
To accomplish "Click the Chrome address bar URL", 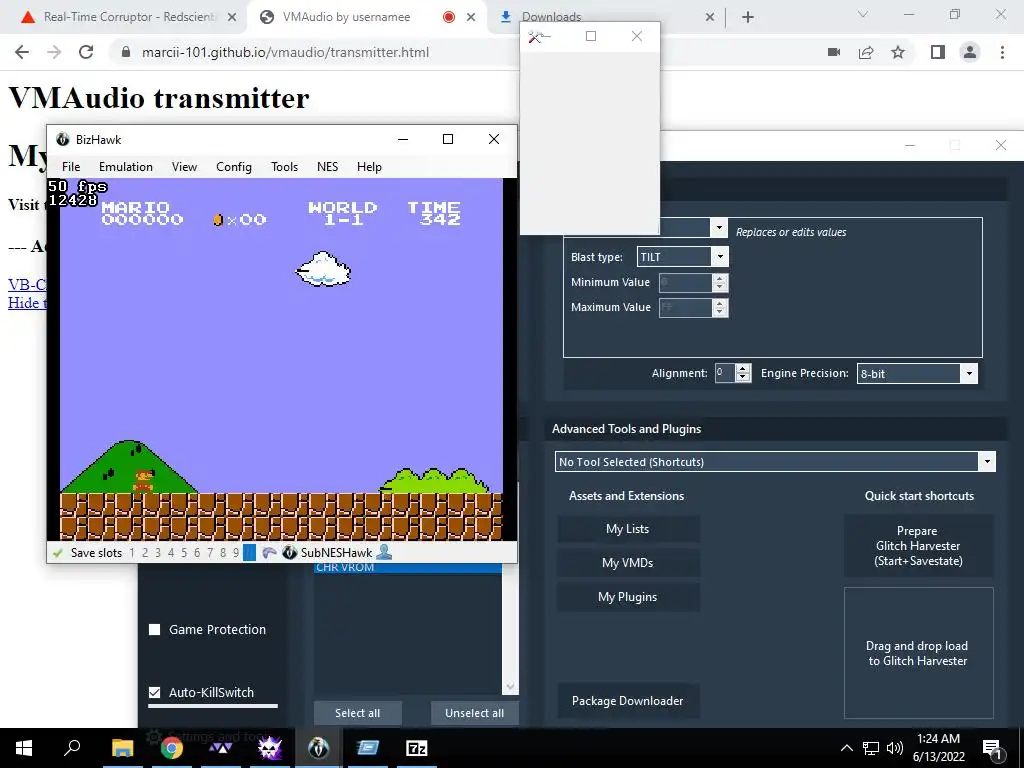I will (x=285, y=52).
